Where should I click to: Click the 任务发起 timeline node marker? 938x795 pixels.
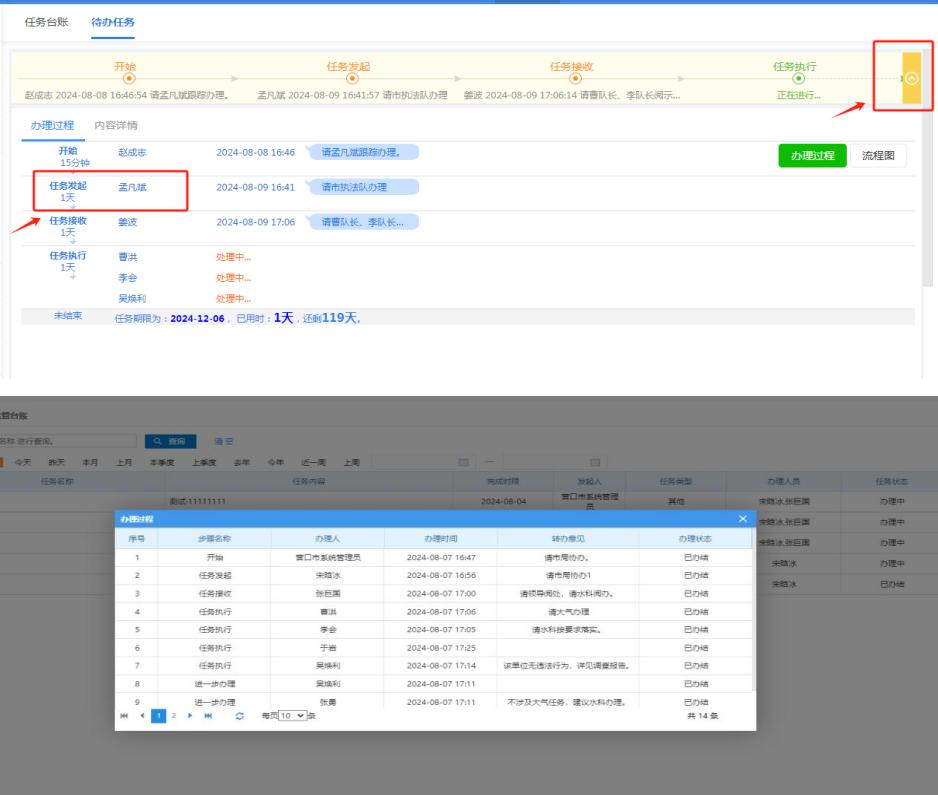(350, 78)
